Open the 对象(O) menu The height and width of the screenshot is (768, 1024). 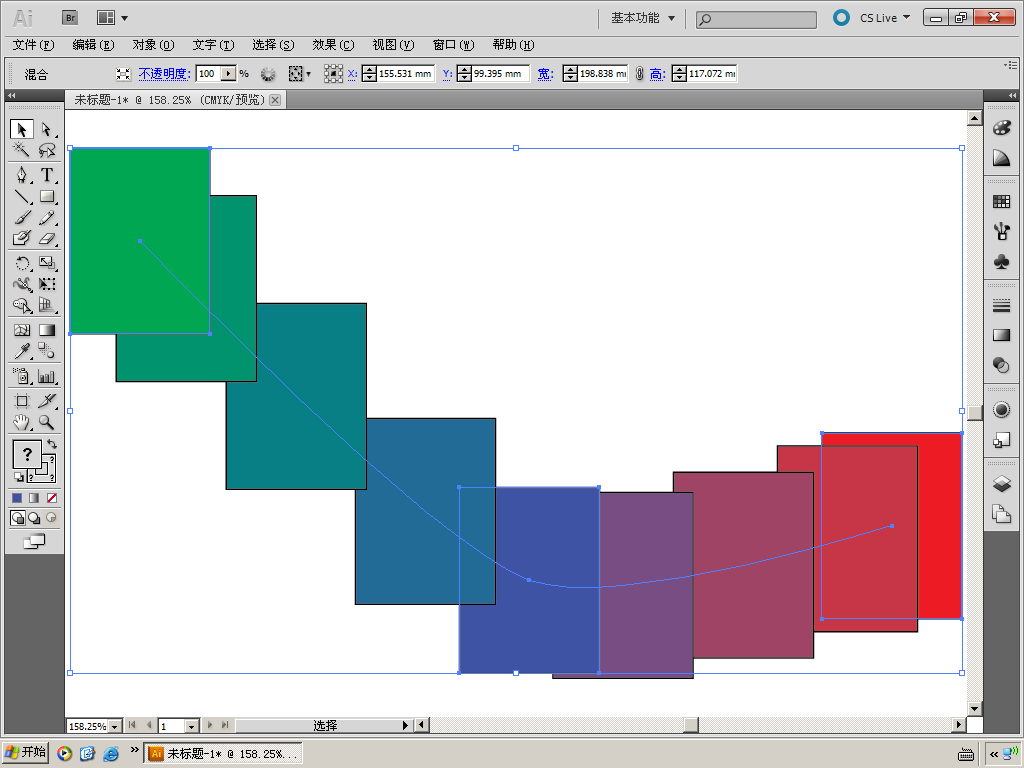[153, 45]
